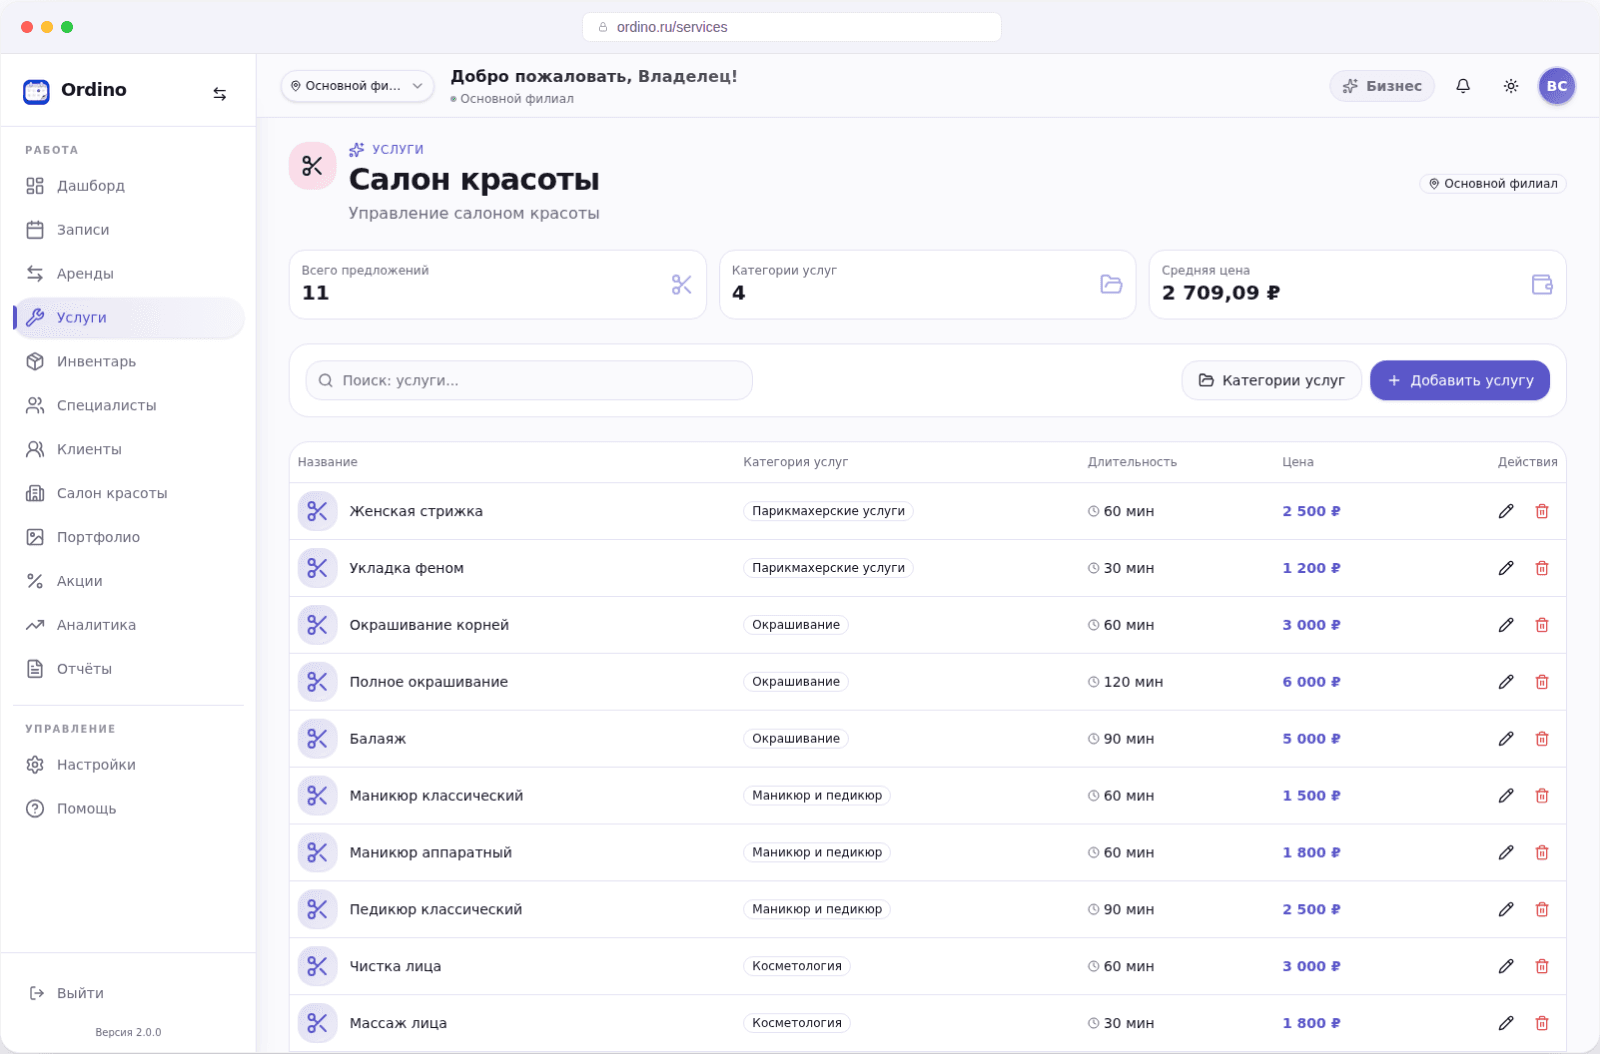Go to Специалисты page
The height and width of the screenshot is (1054, 1600).
pyautogui.click(x=129, y=406)
